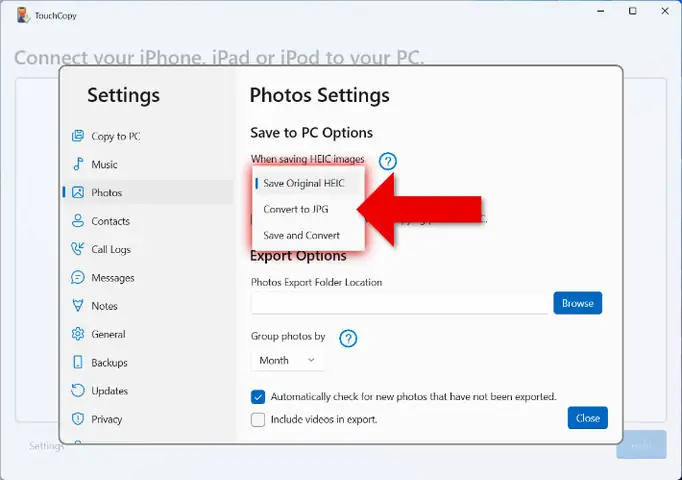The height and width of the screenshot is (480, 682).
Task: Click the Contacts person icon
Action: 77,221
